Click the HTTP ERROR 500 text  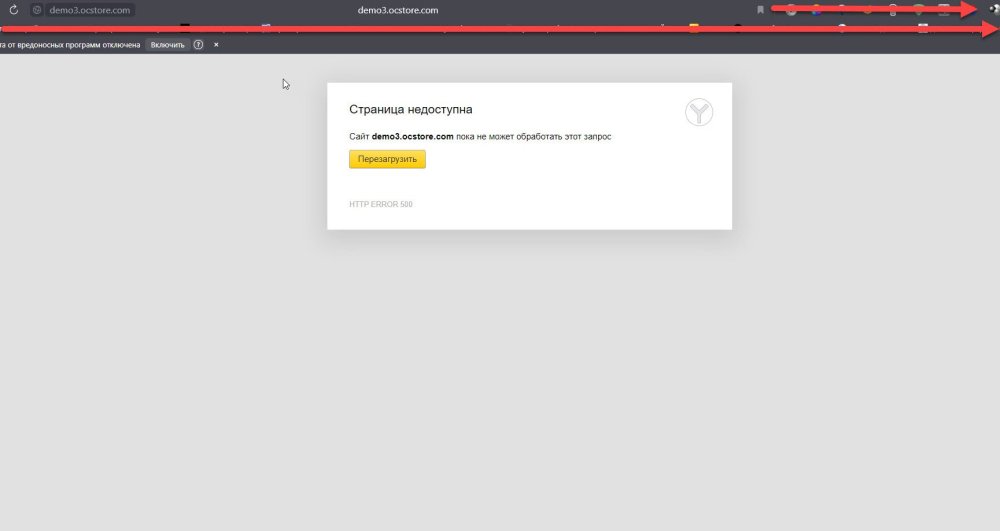click(x=381, y=205)
